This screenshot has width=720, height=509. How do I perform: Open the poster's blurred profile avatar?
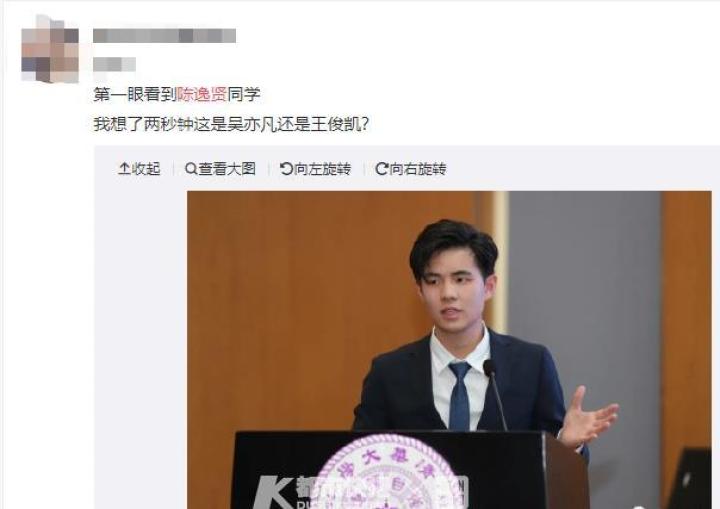click(50, 49)
